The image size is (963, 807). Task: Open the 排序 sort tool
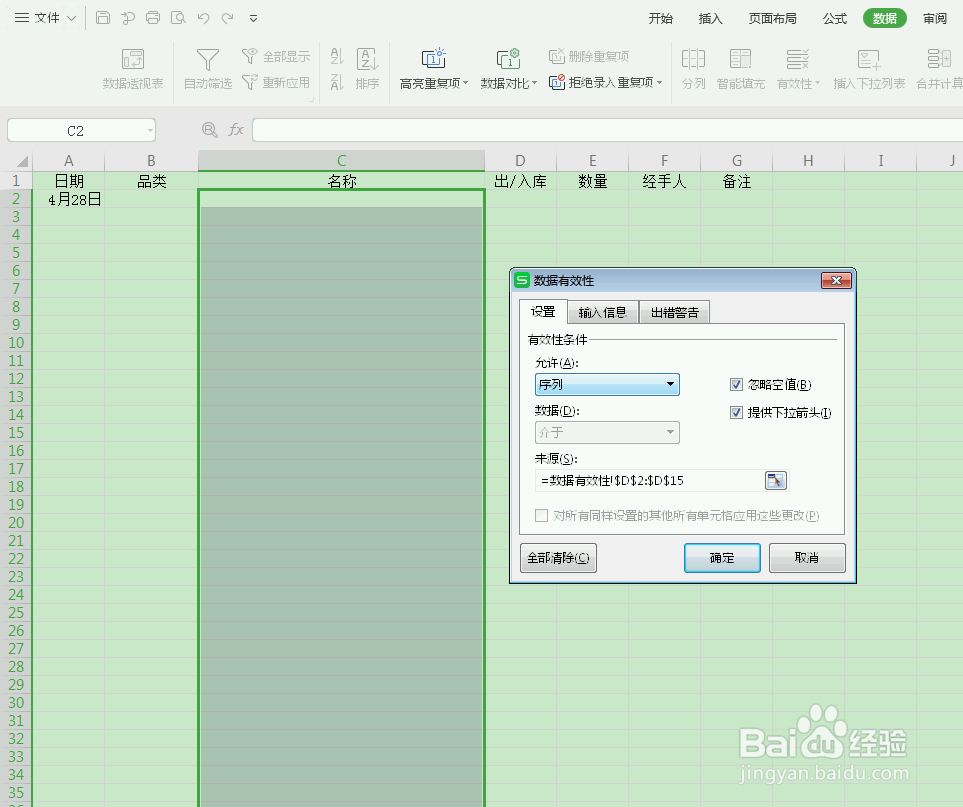click(x=366, y=68)
